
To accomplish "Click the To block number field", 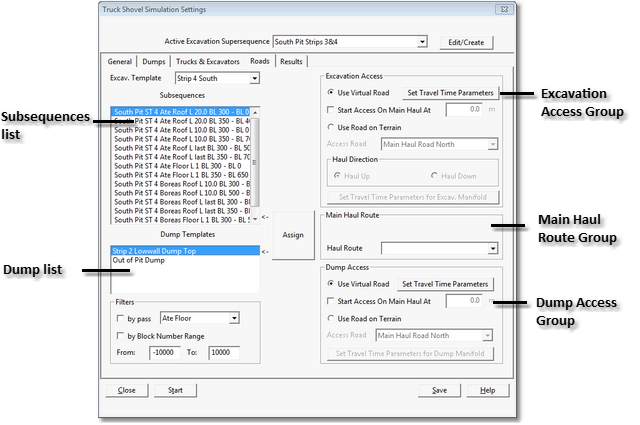I will tap(224, 352).
